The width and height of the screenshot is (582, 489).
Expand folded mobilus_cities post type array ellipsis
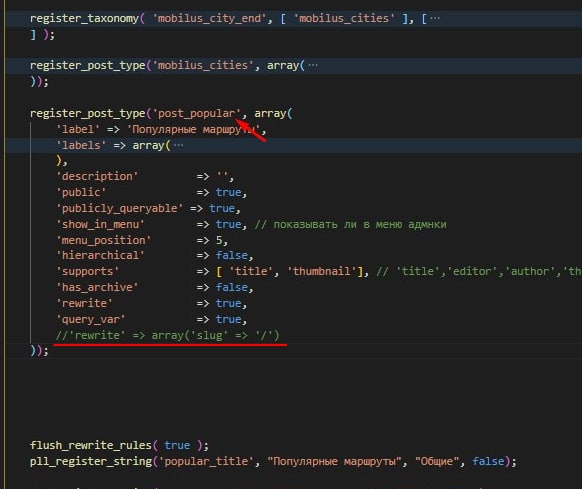click(313, 65)
